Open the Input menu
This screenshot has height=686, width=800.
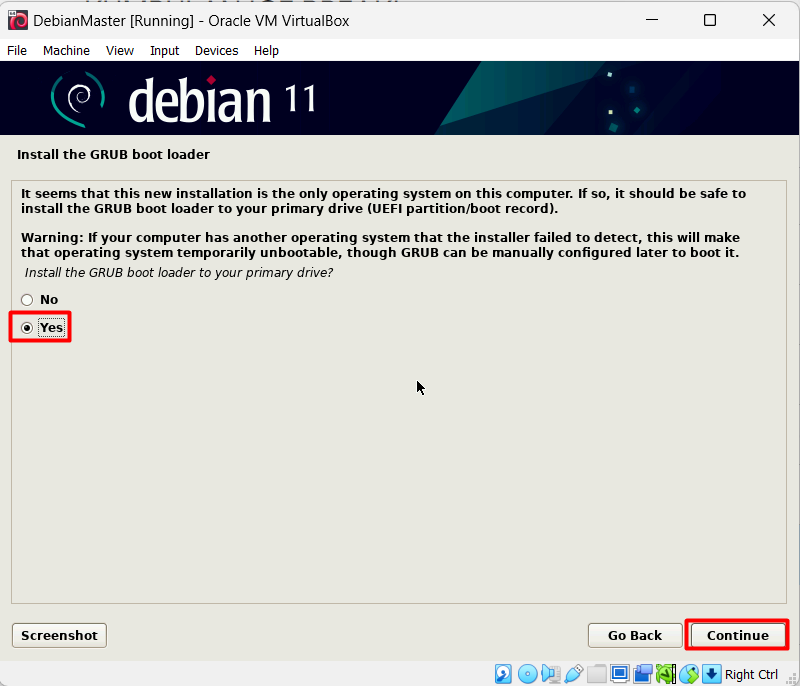click(164, 50)
